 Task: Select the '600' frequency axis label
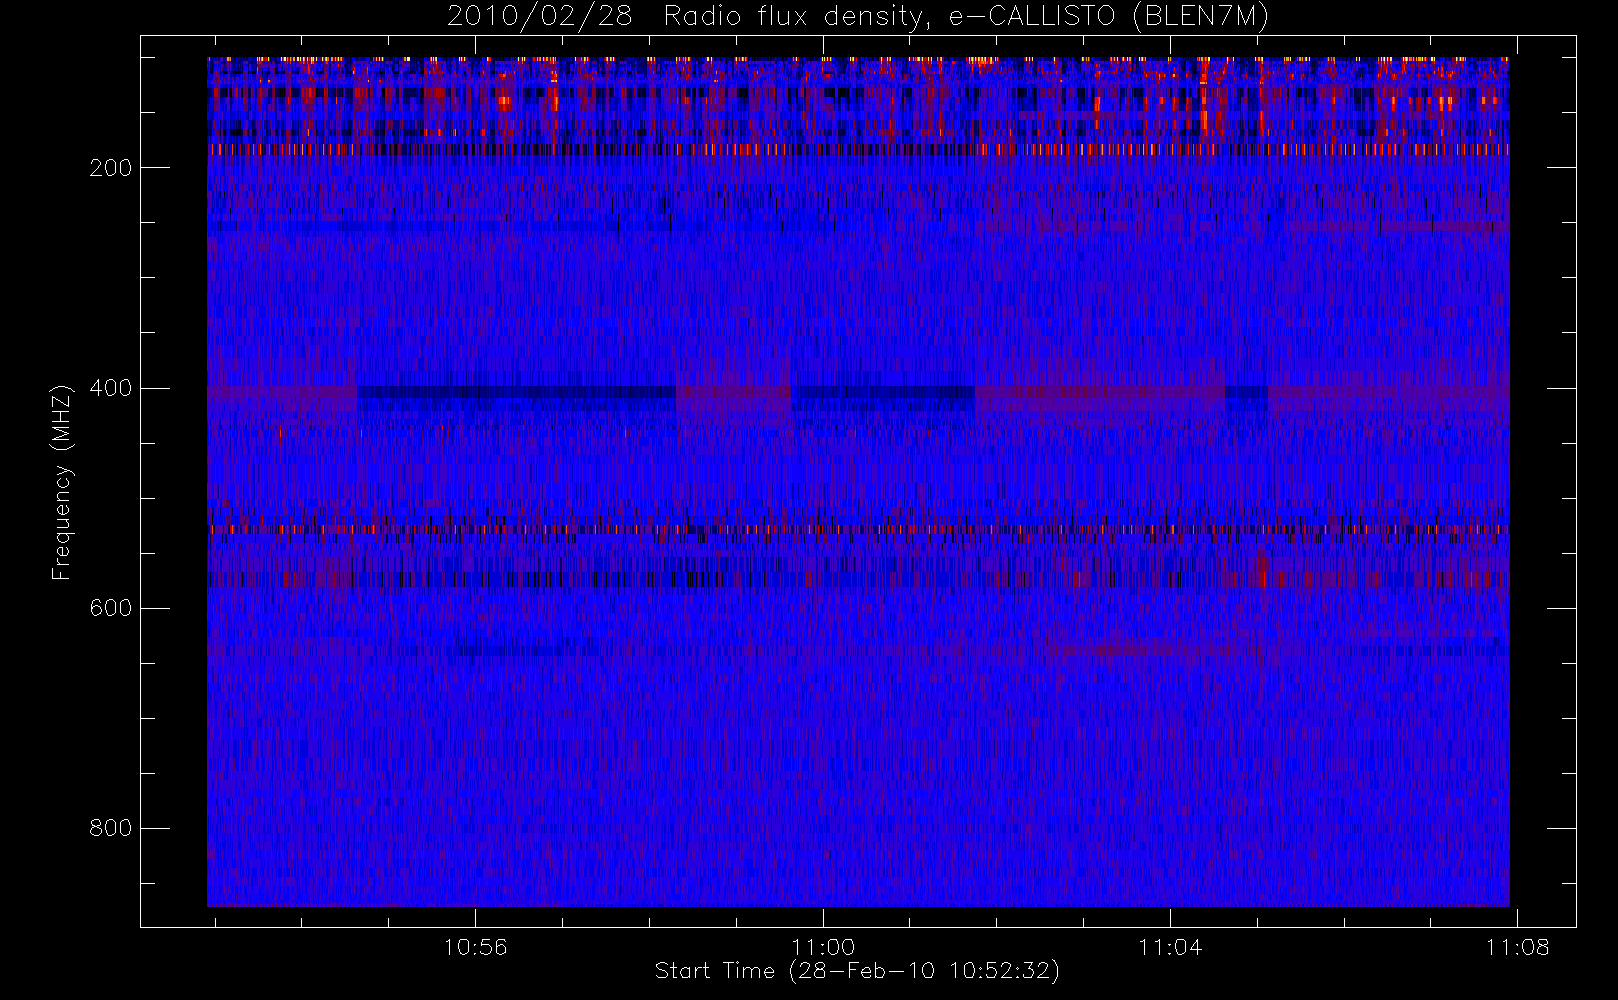[110, 608]
